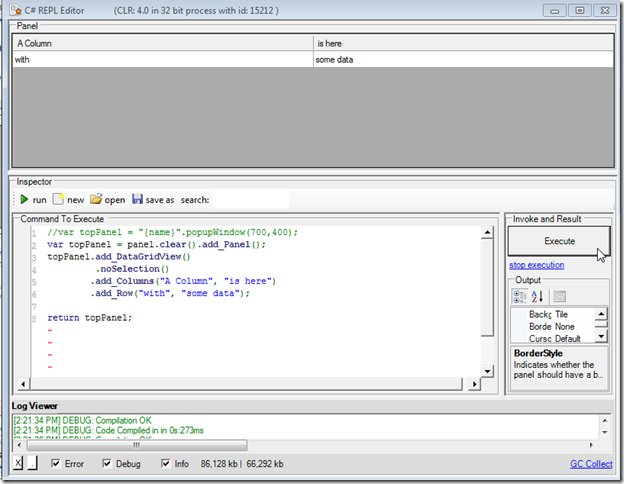
Task: Click the '.noSelection()' code line
Action: [132, 269]
